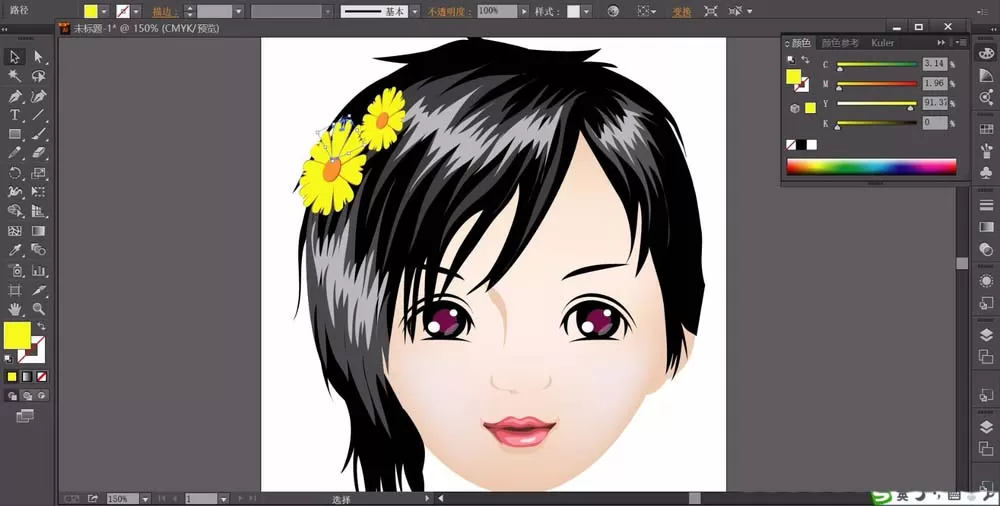The image size is (1000, 506).
Task: Click the 变换 link in control bar
Action: (682, 11)
